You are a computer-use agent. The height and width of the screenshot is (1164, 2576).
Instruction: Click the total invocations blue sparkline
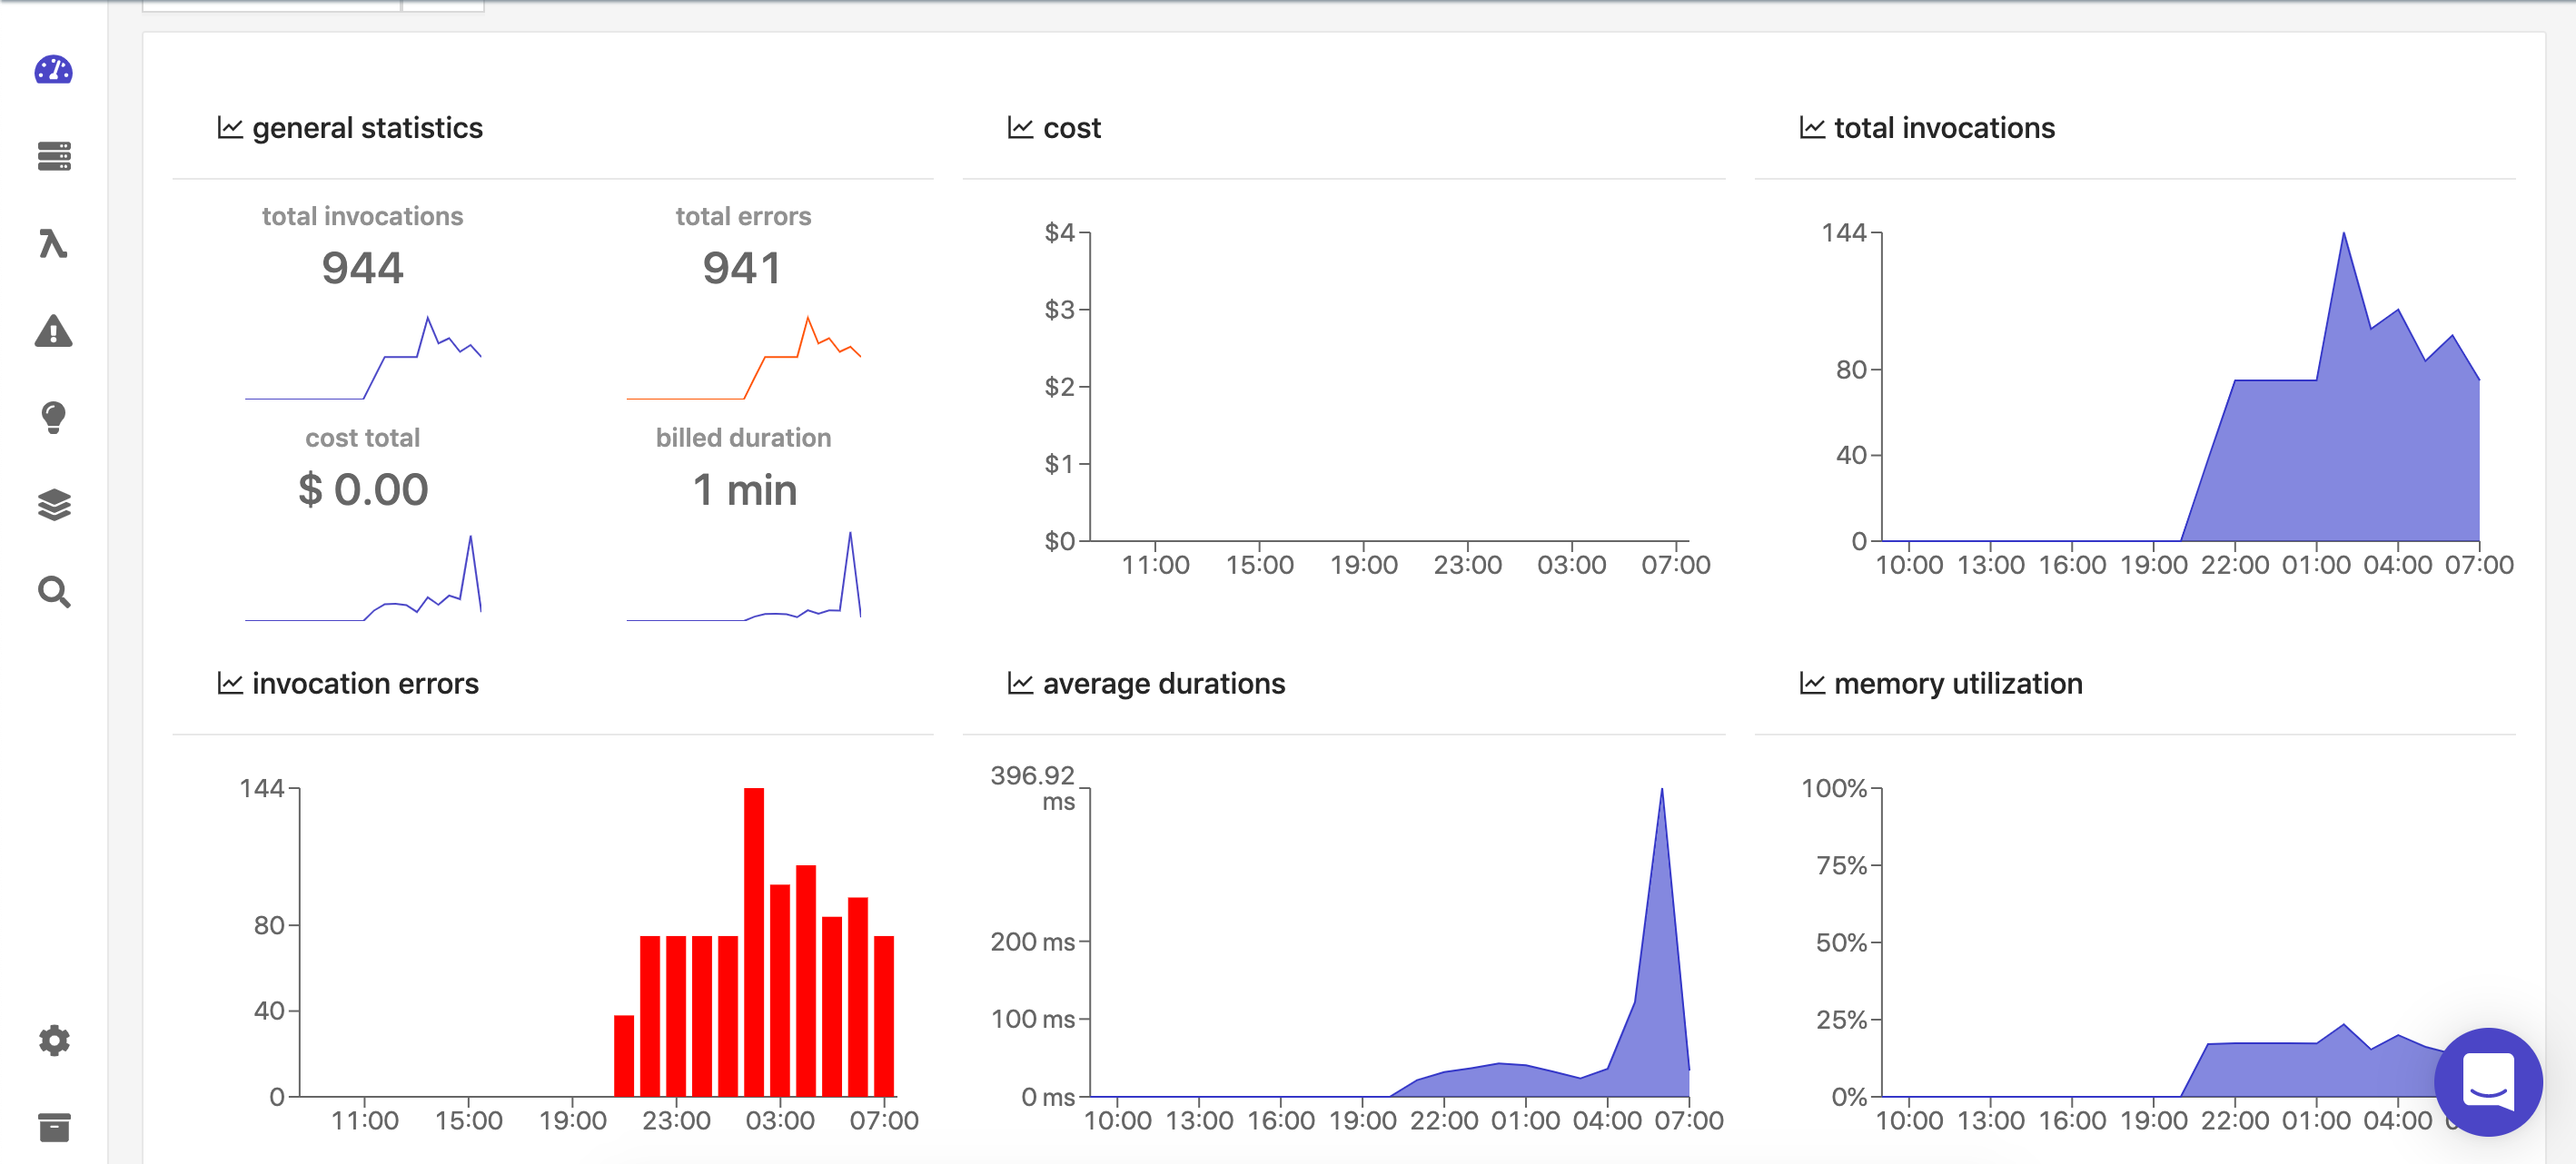[363, 358]
